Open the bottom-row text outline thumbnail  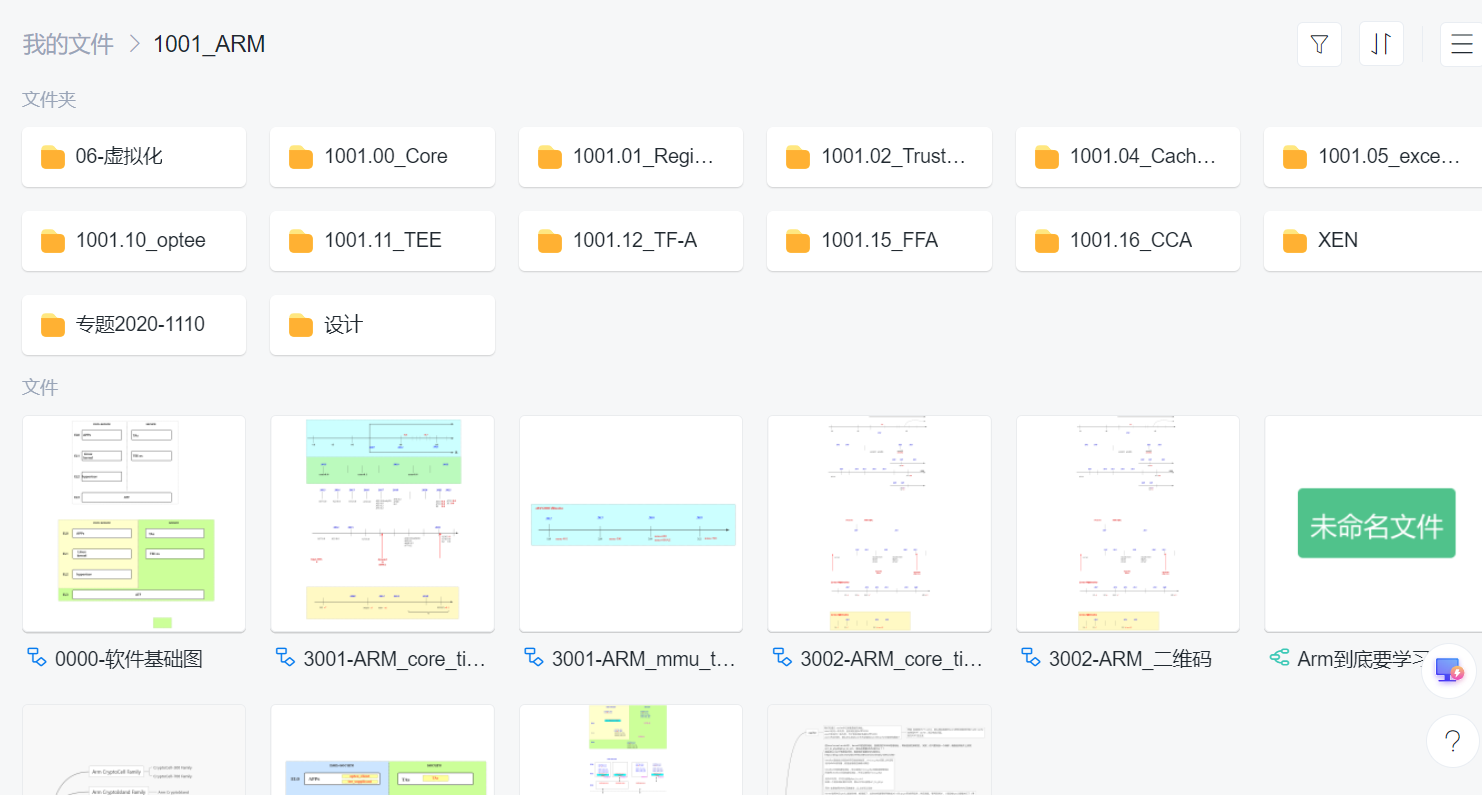[879, 750]
